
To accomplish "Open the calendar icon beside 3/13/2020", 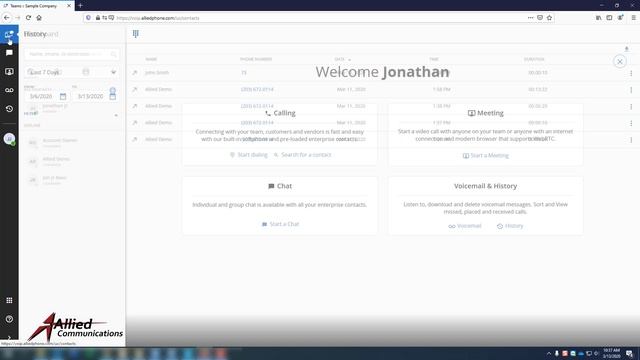I will tap(113, 96).
